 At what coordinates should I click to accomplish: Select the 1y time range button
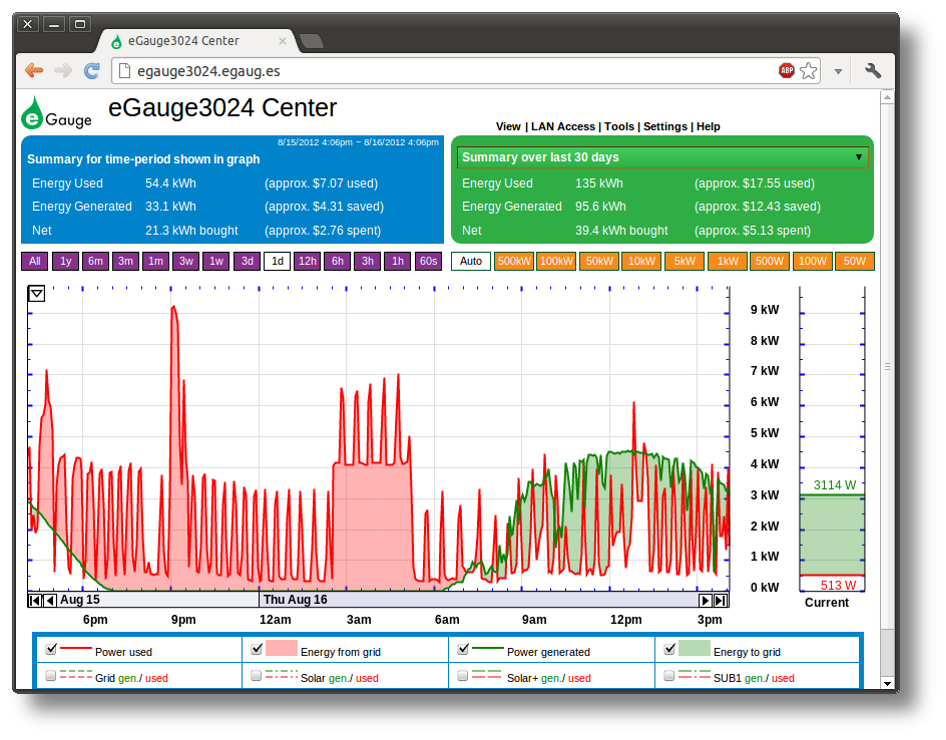click(65, 261)
